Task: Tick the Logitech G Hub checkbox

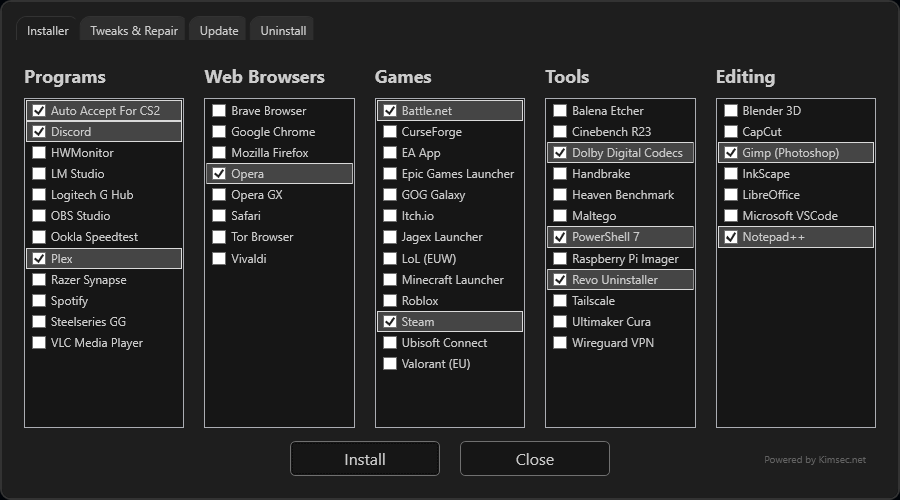Action: tap(39, 195)
